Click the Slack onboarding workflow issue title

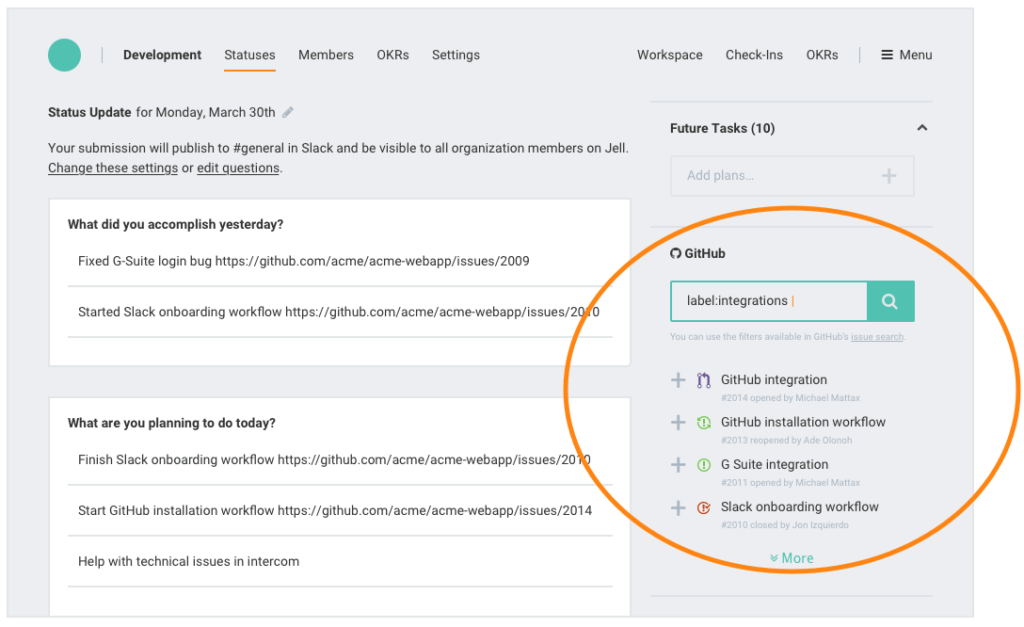click(799, 507)
